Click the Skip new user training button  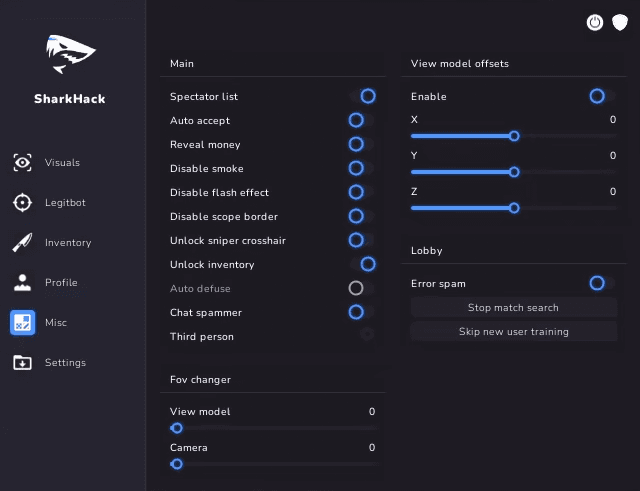(513, 331)
